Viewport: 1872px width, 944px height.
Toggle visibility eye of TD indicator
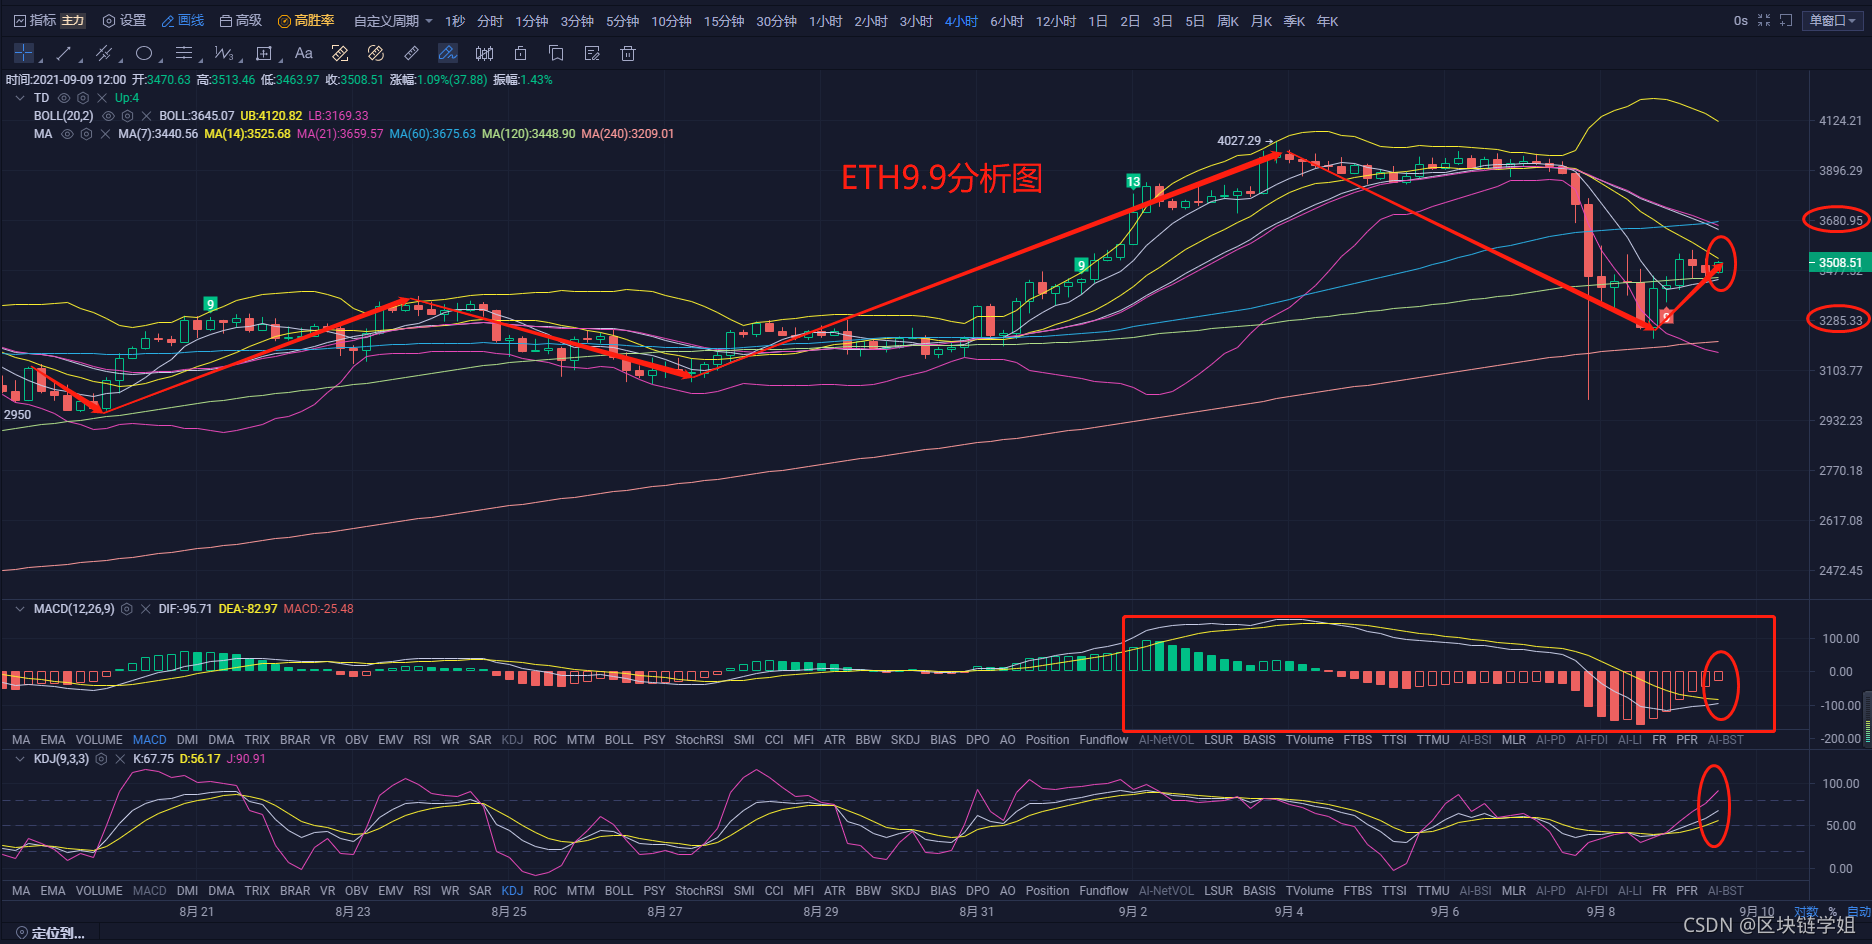pos(64,98)
